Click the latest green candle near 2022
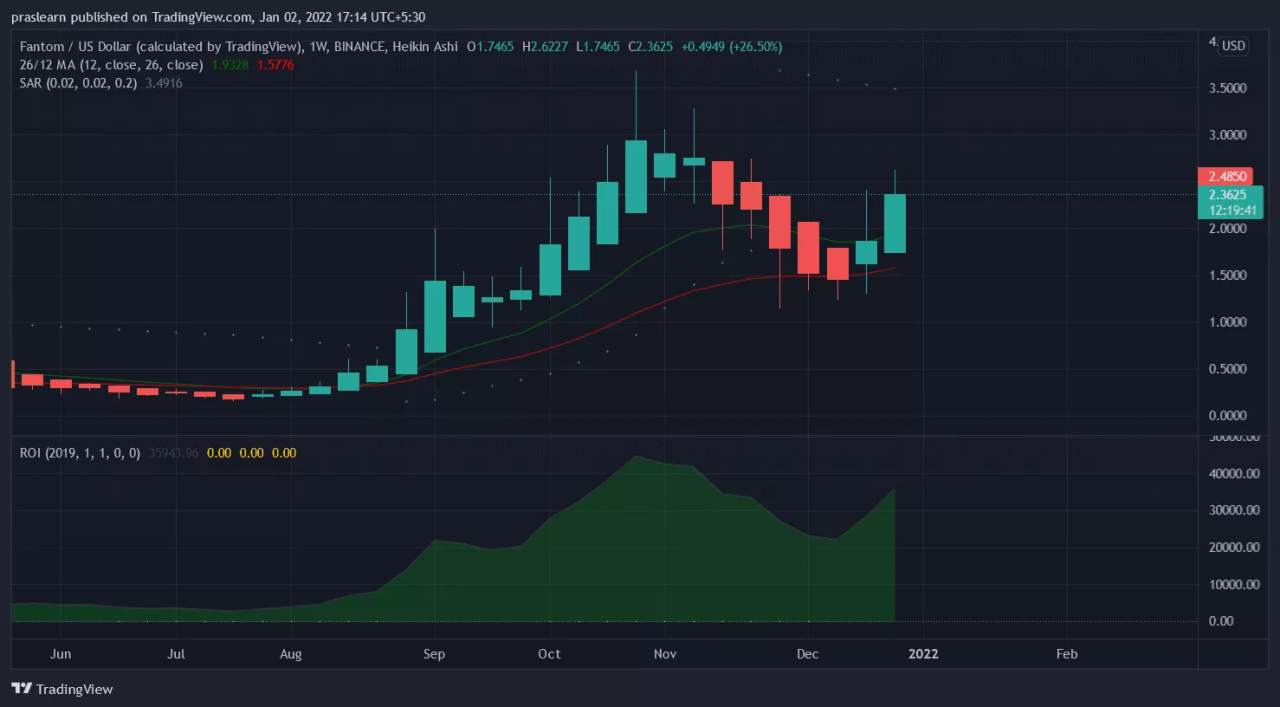 click(895, 223)
